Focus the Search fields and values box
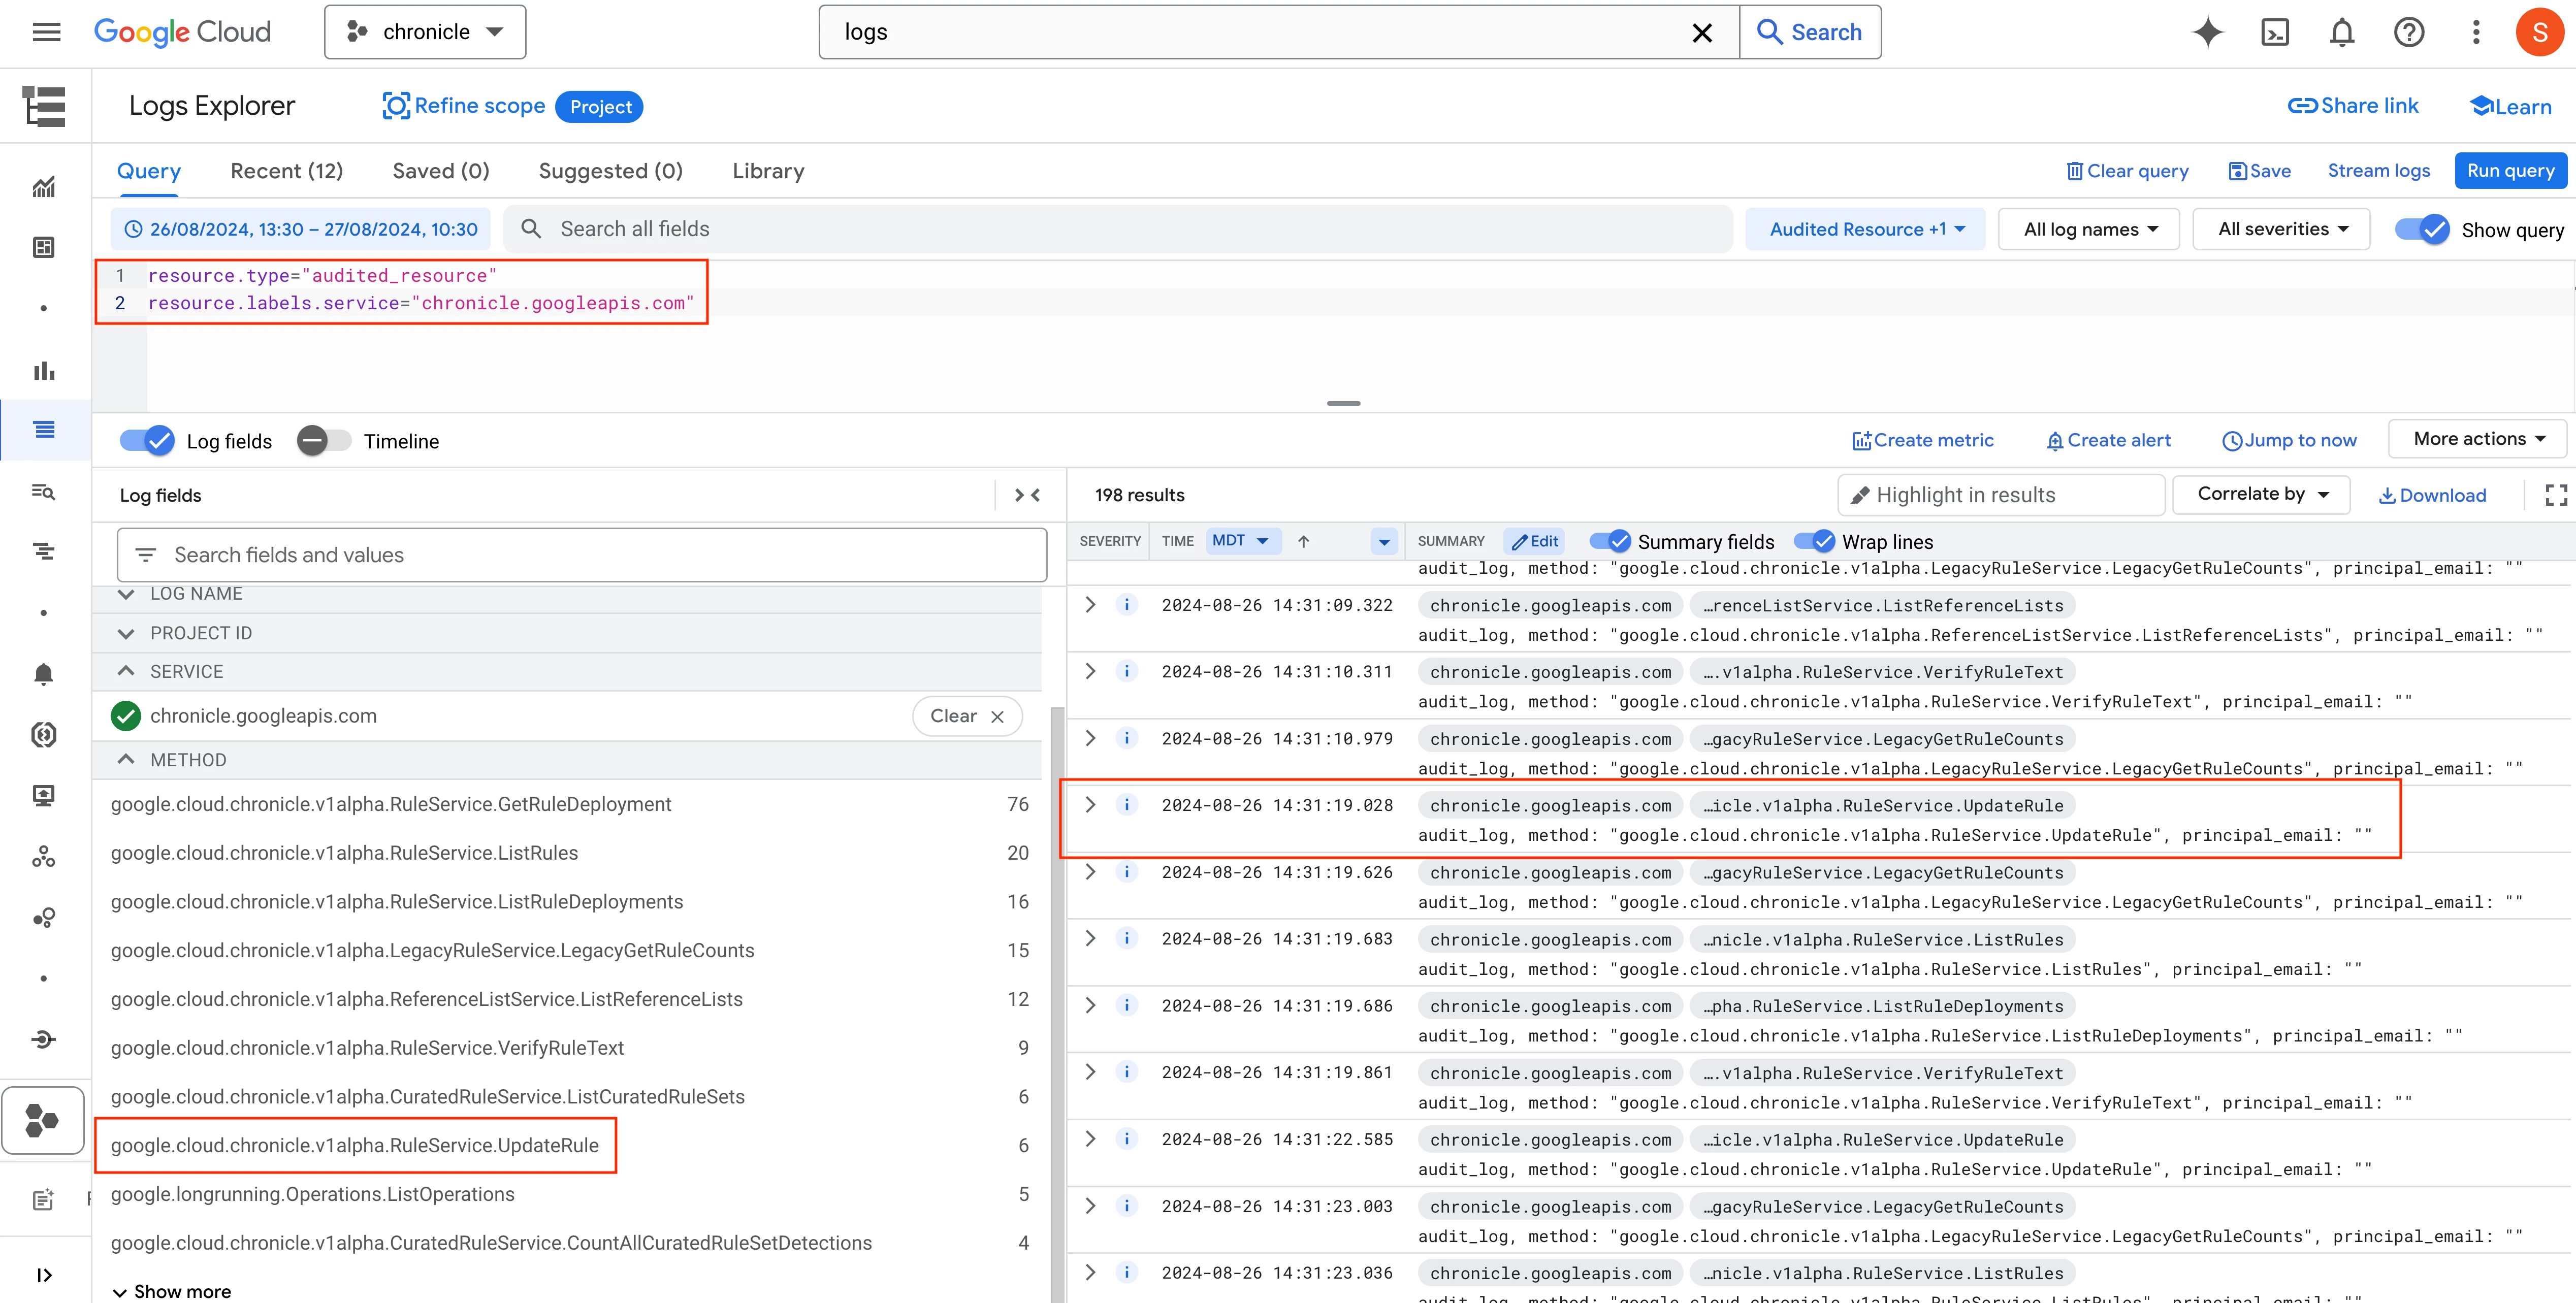The width and height of the screenshot is (2576, 1303). 582,555
